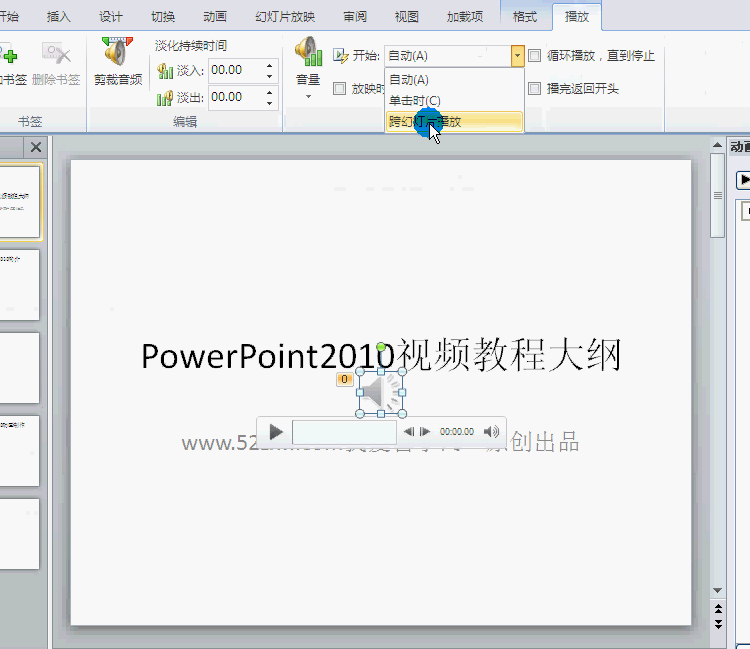
Task: Increase the 淡出 fade-out duration
Action: (x=269, y=92)
